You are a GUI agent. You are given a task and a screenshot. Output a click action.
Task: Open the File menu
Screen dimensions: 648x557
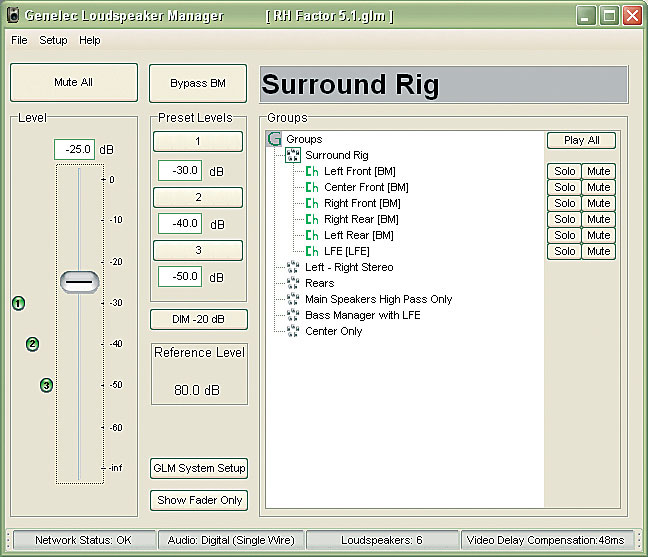(x=19, y=40)
